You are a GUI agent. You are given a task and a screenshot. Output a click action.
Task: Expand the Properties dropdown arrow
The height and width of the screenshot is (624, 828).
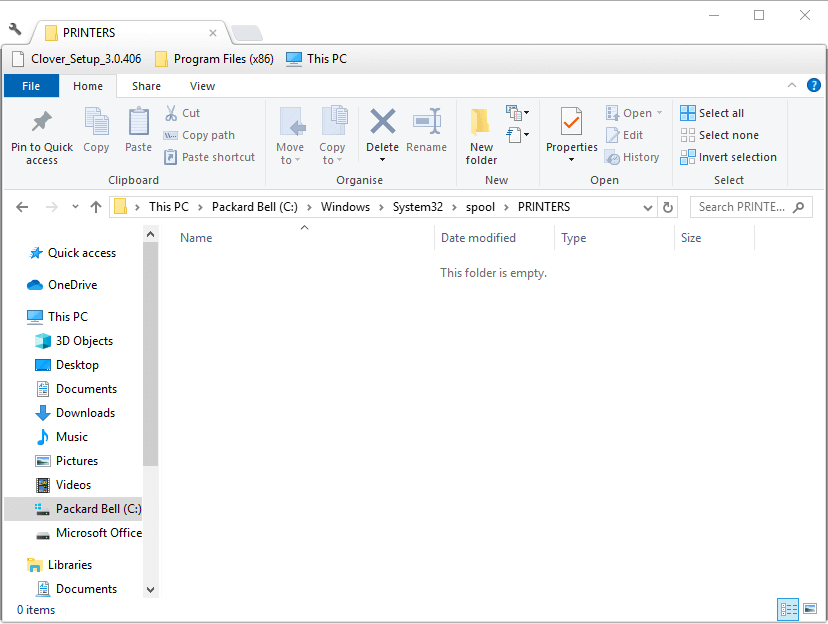[571, 160]
